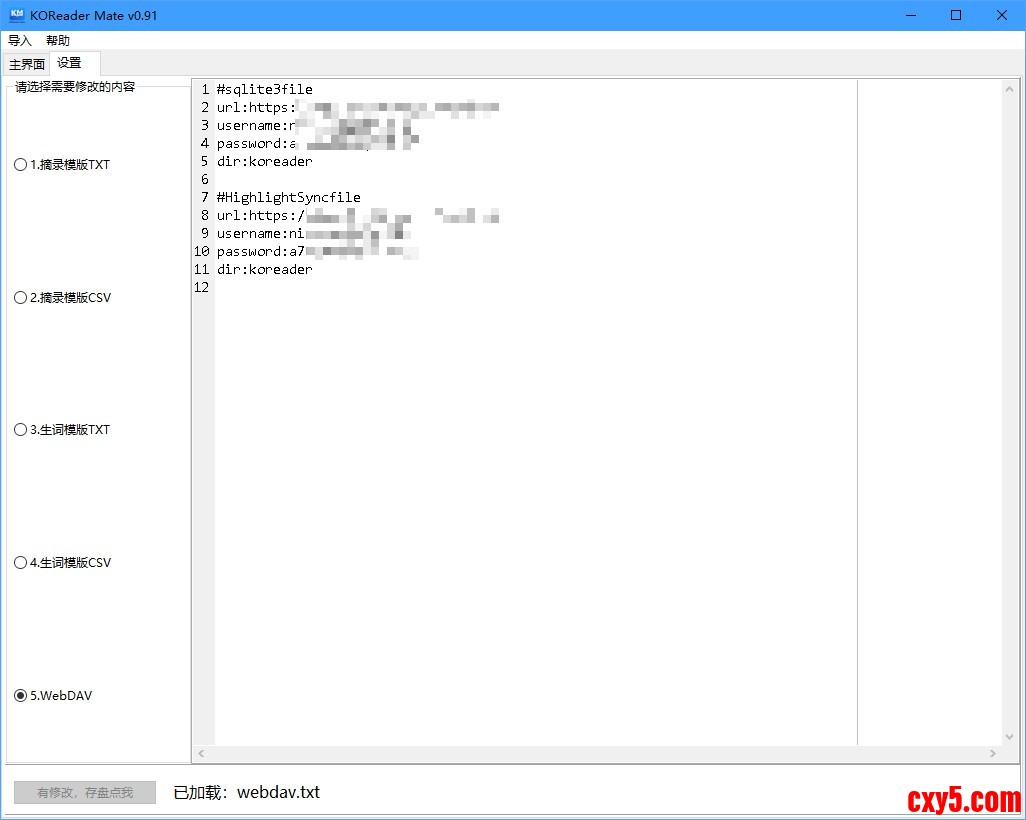Click the username text on line 3
Image resolution: width=1026 pixels, height=820 pixels.
tap(256, 126)
